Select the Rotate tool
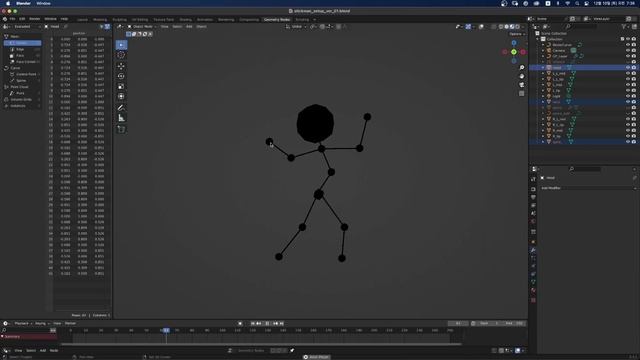The width and height of the screenshot is (640, 360). point(121,76)
